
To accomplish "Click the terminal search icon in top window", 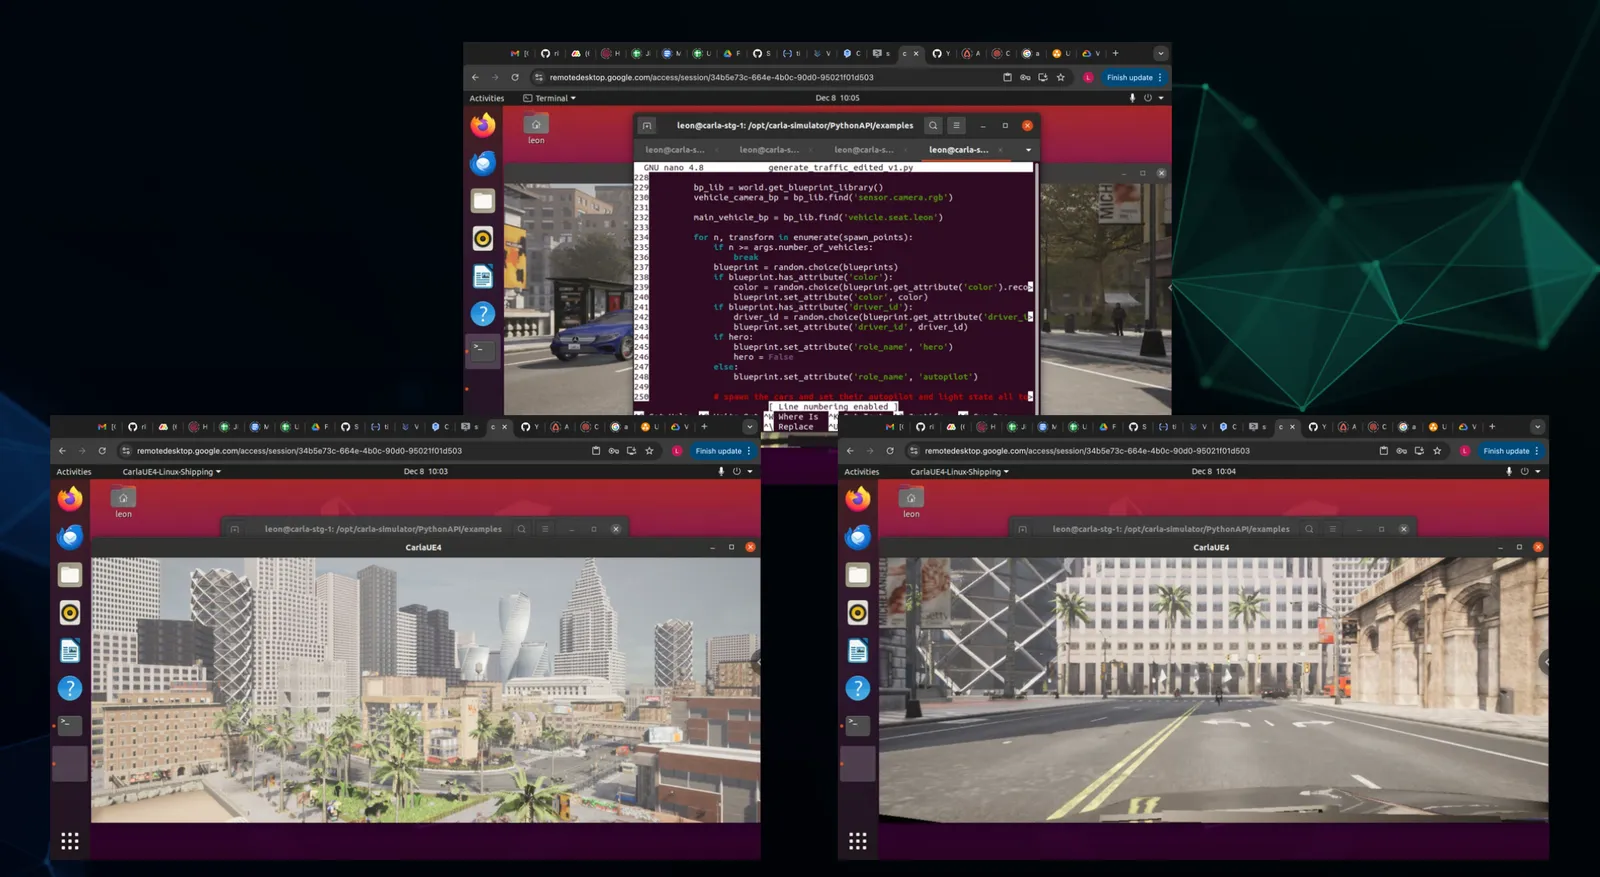I will pos(933,126).
